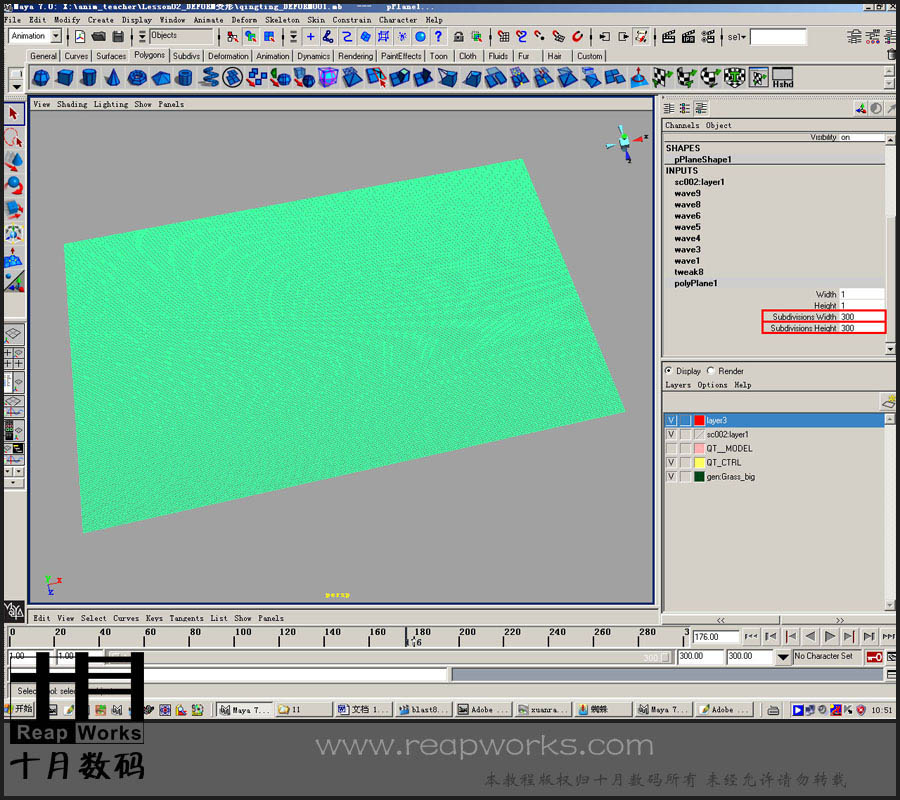This screenshot has width=900, height=800.
Task: Select the arrow Select tool
Action: coord(14,114)
